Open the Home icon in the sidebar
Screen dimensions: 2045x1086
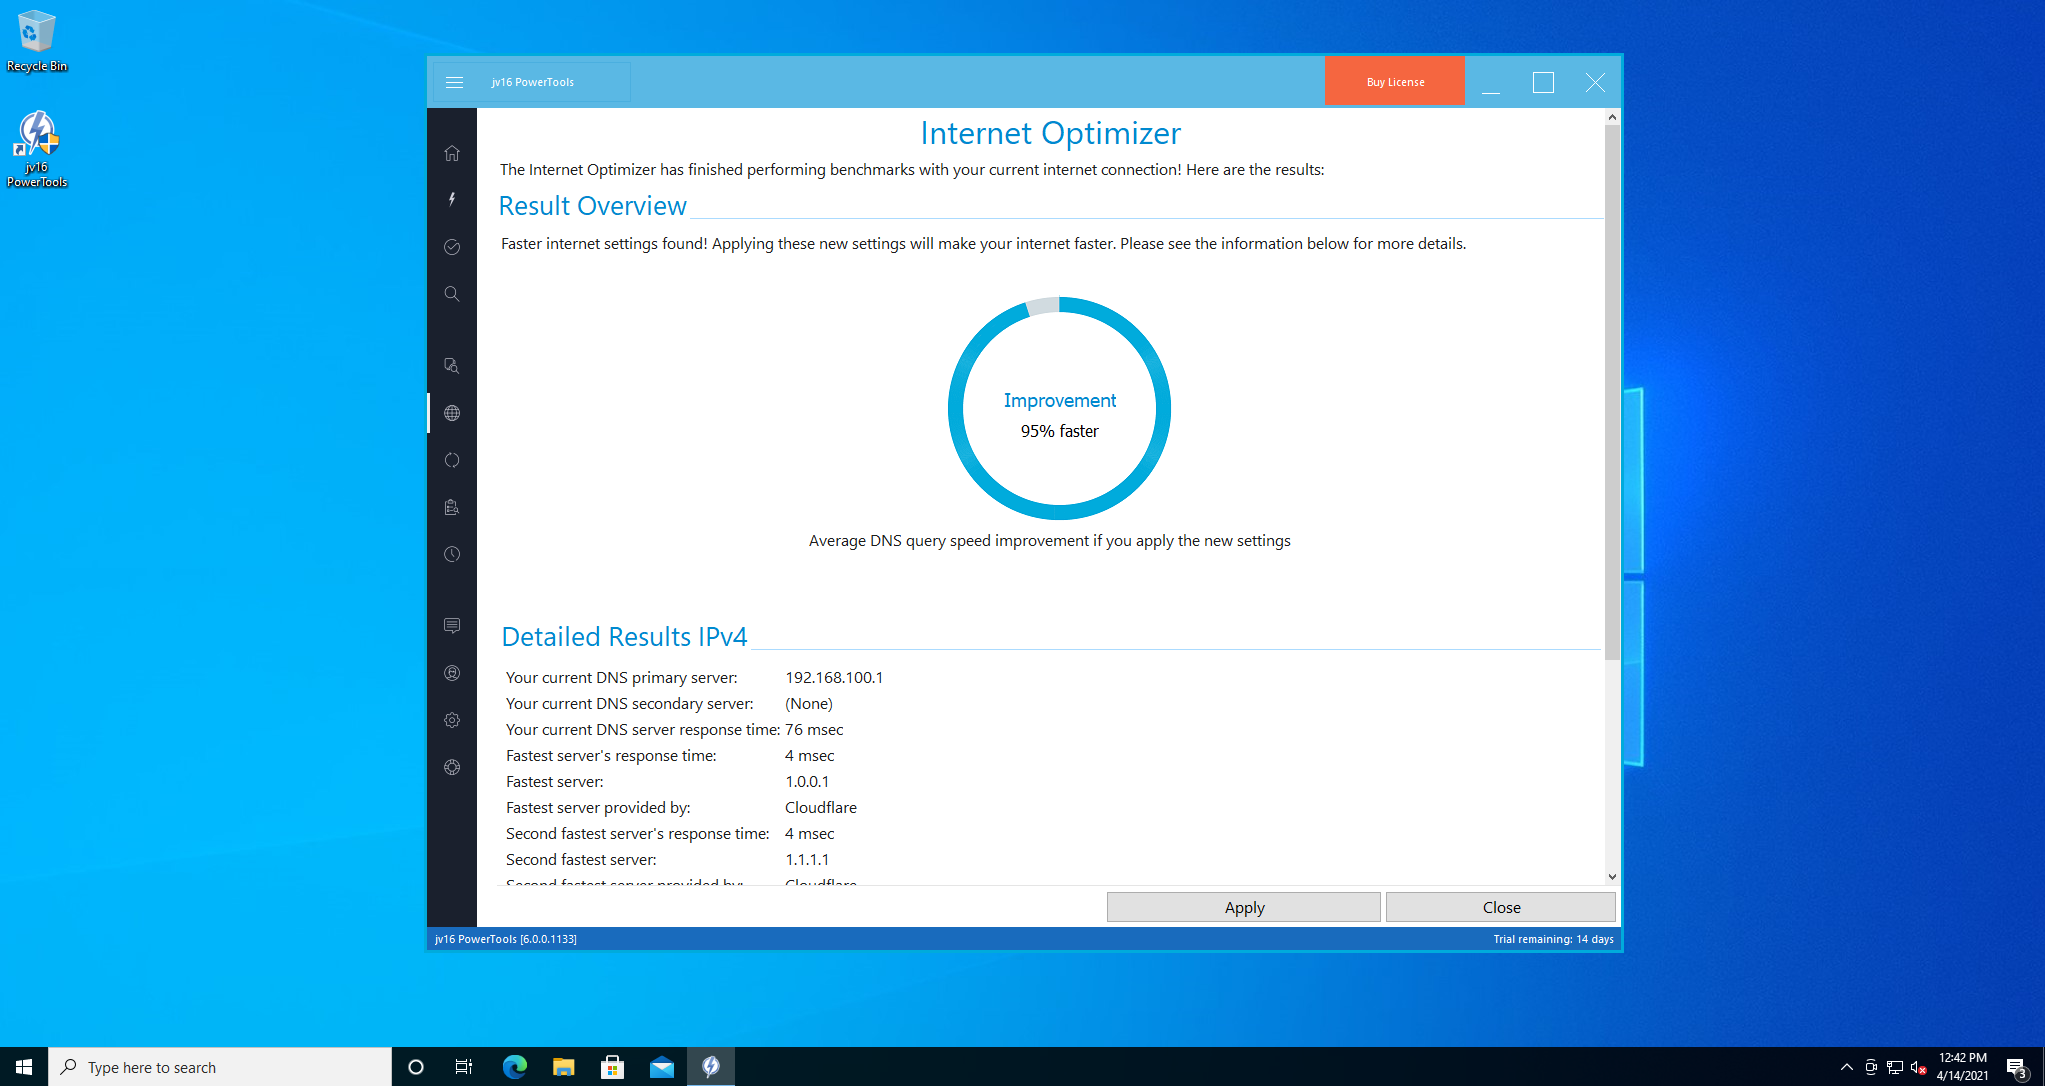452,153
